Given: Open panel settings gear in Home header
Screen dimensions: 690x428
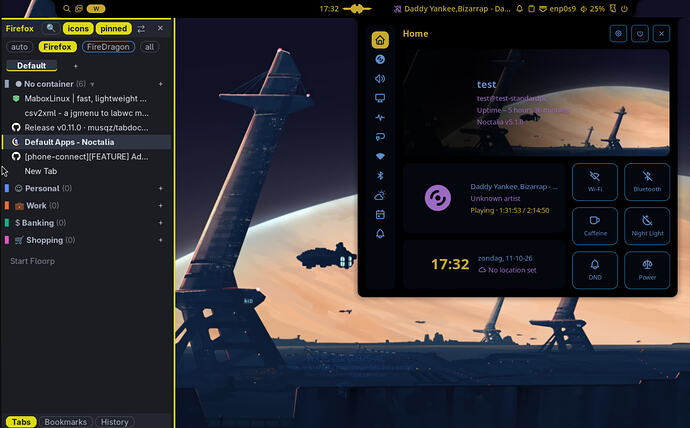Looking at the screenshot, I should [x=618, y=33].
